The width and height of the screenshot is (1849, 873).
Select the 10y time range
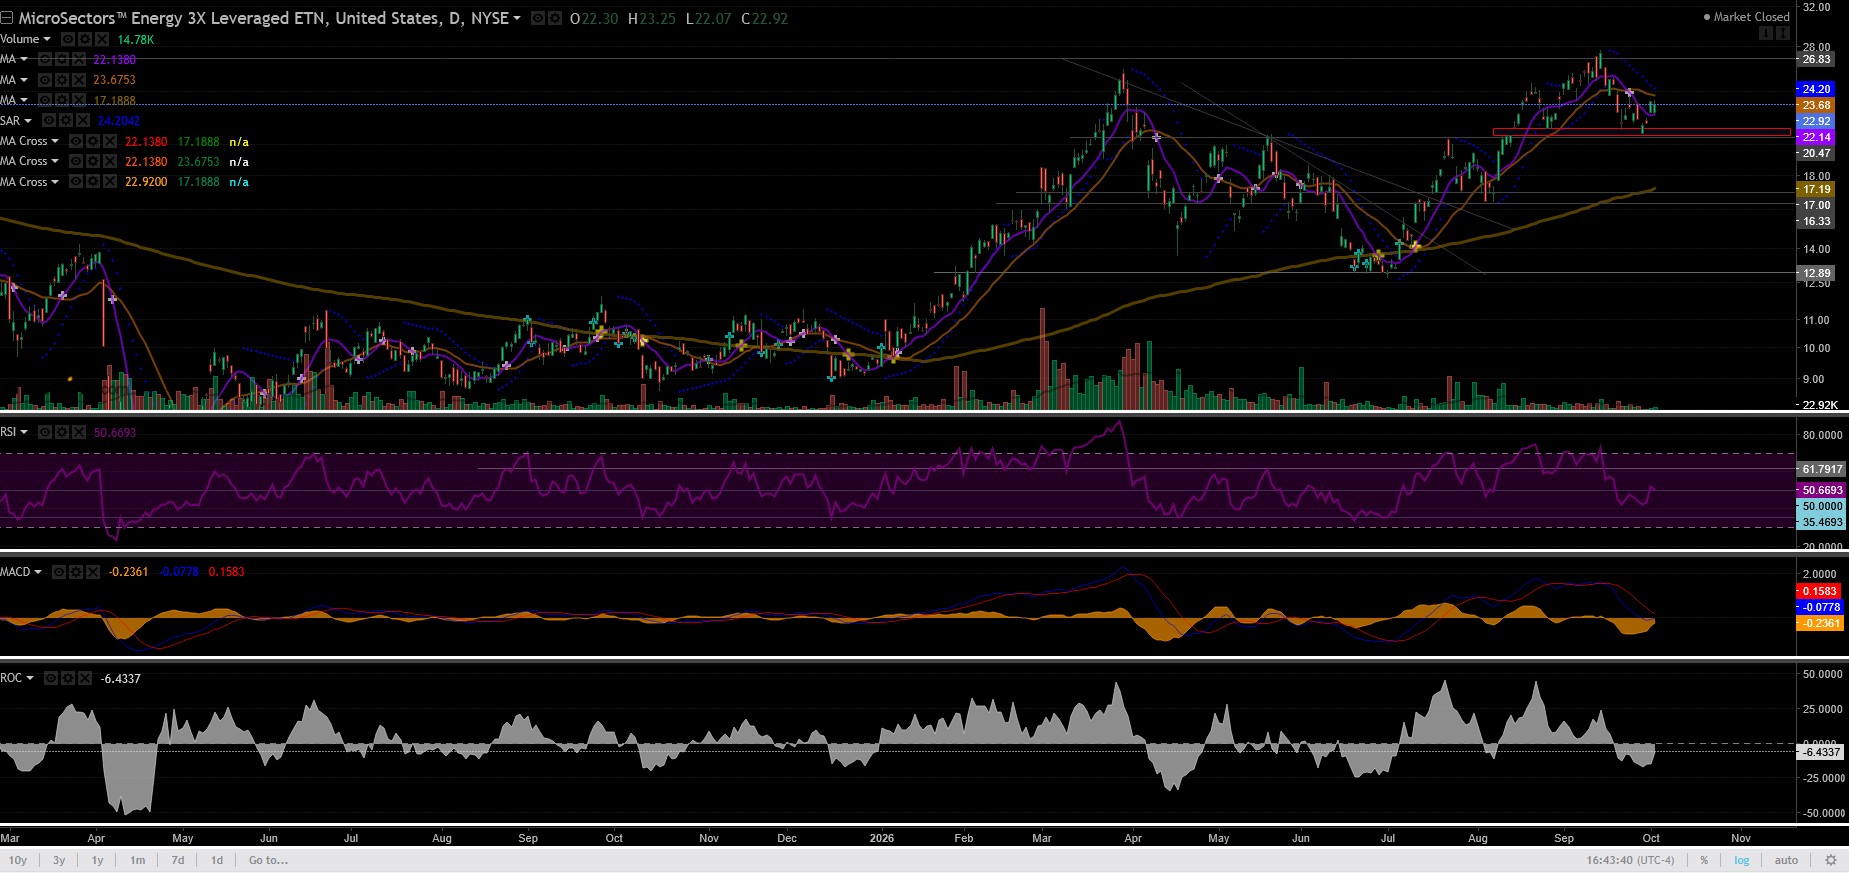(x=18, y=860)
